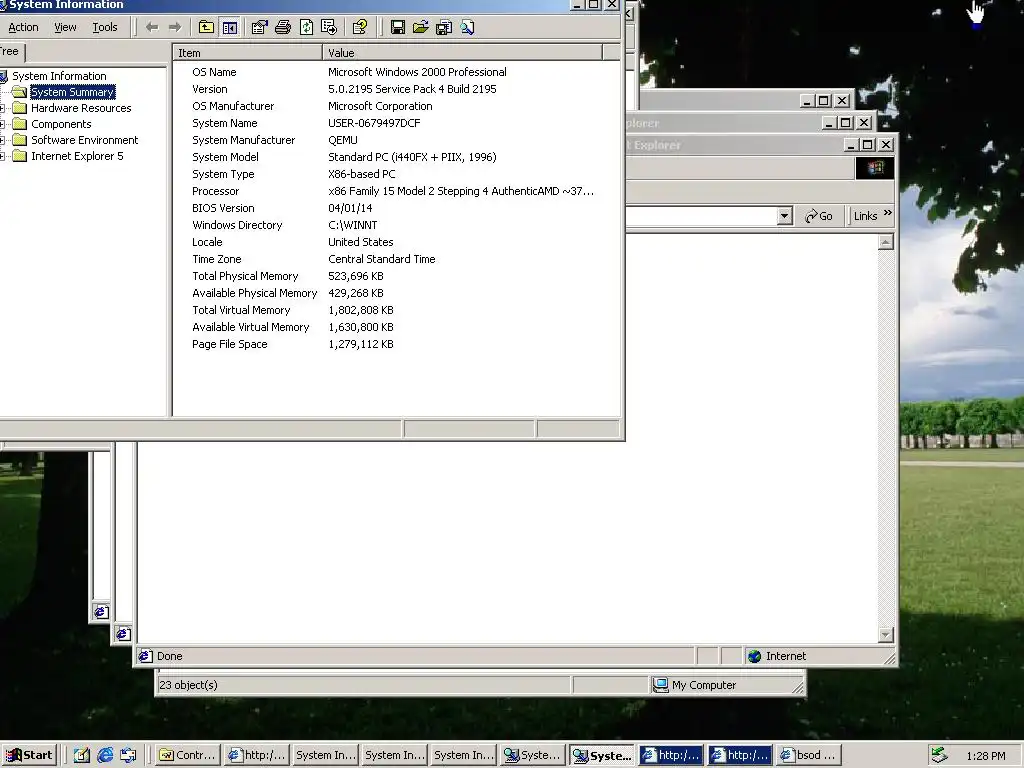Click the Refresh icon in the toolbar

coord(306,27)
